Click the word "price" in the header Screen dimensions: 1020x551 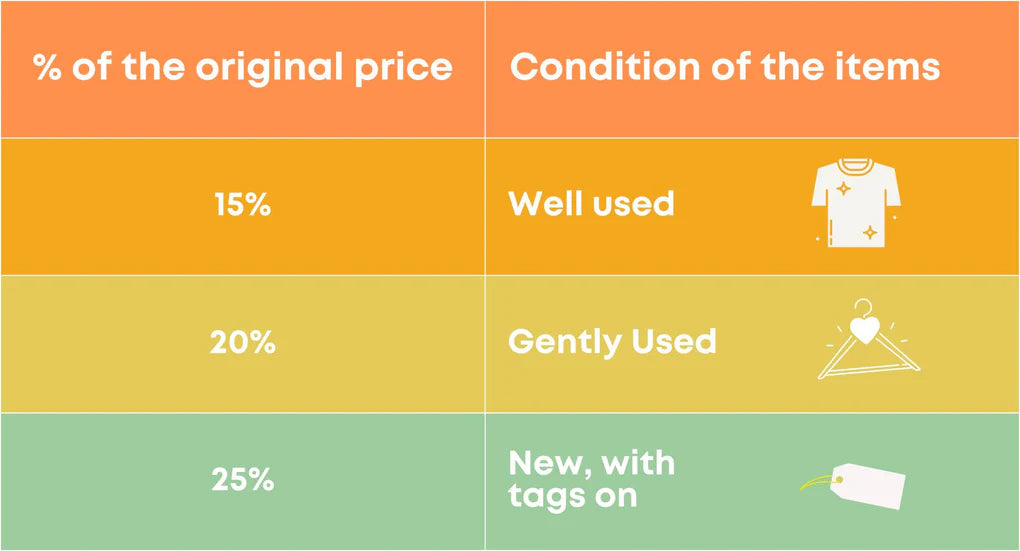point(403,70)
